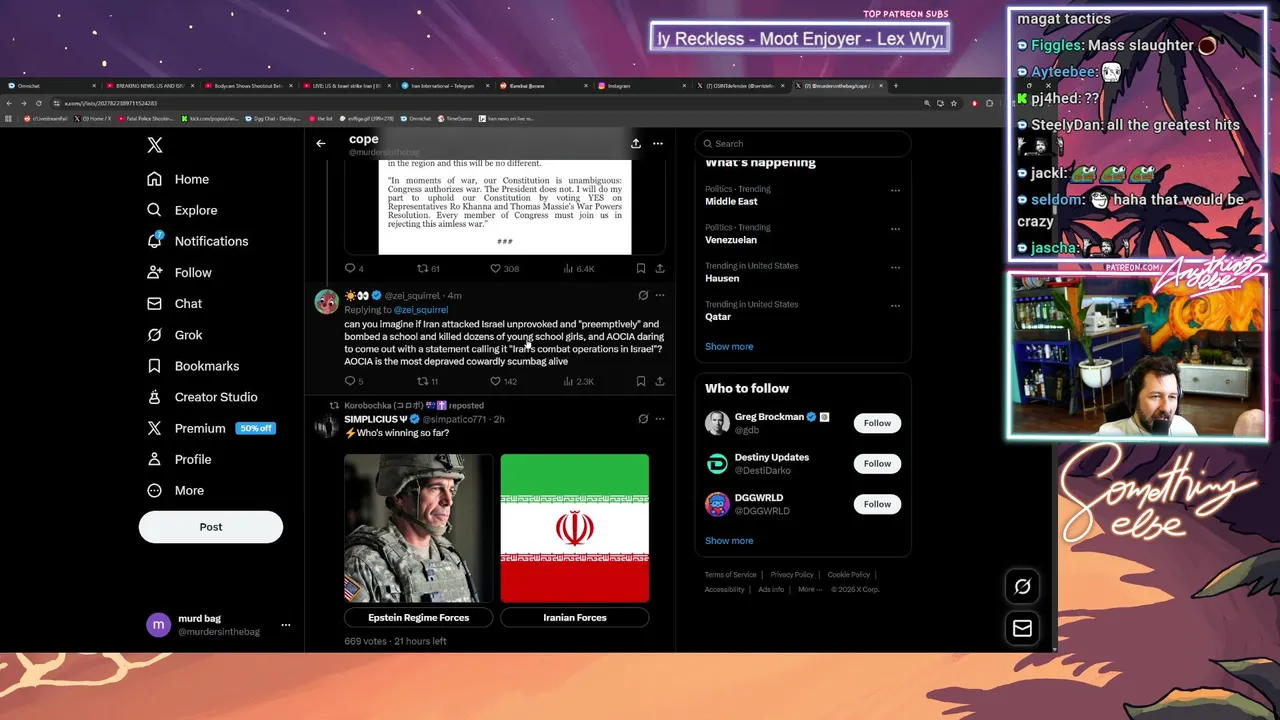Open the Iranian flag poll image
This screenshot has height=720, width=1280.
[575, 528]
